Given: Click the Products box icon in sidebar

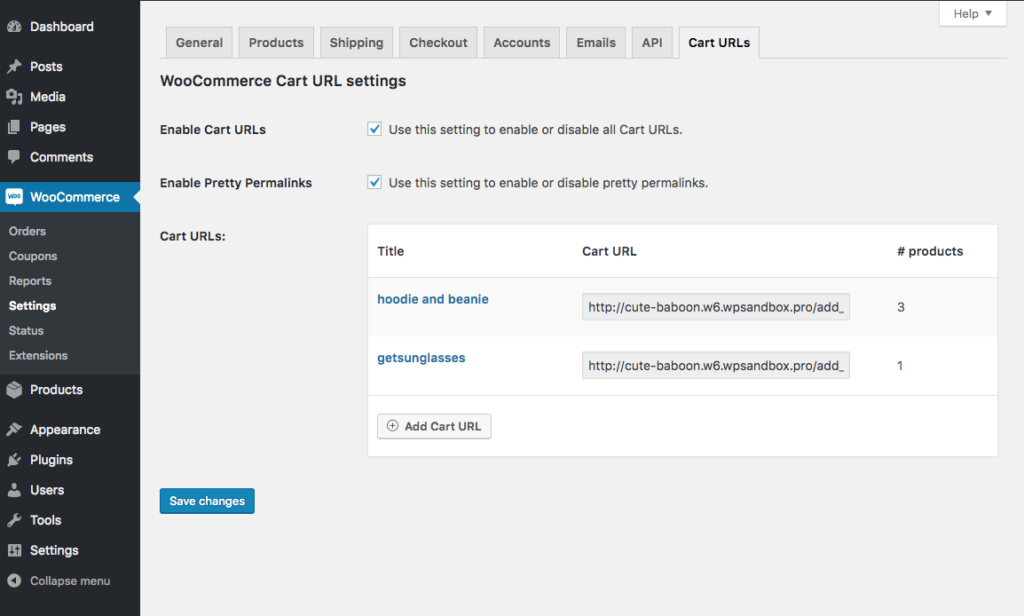Looking at the screenshot, I should coord(14,390).
